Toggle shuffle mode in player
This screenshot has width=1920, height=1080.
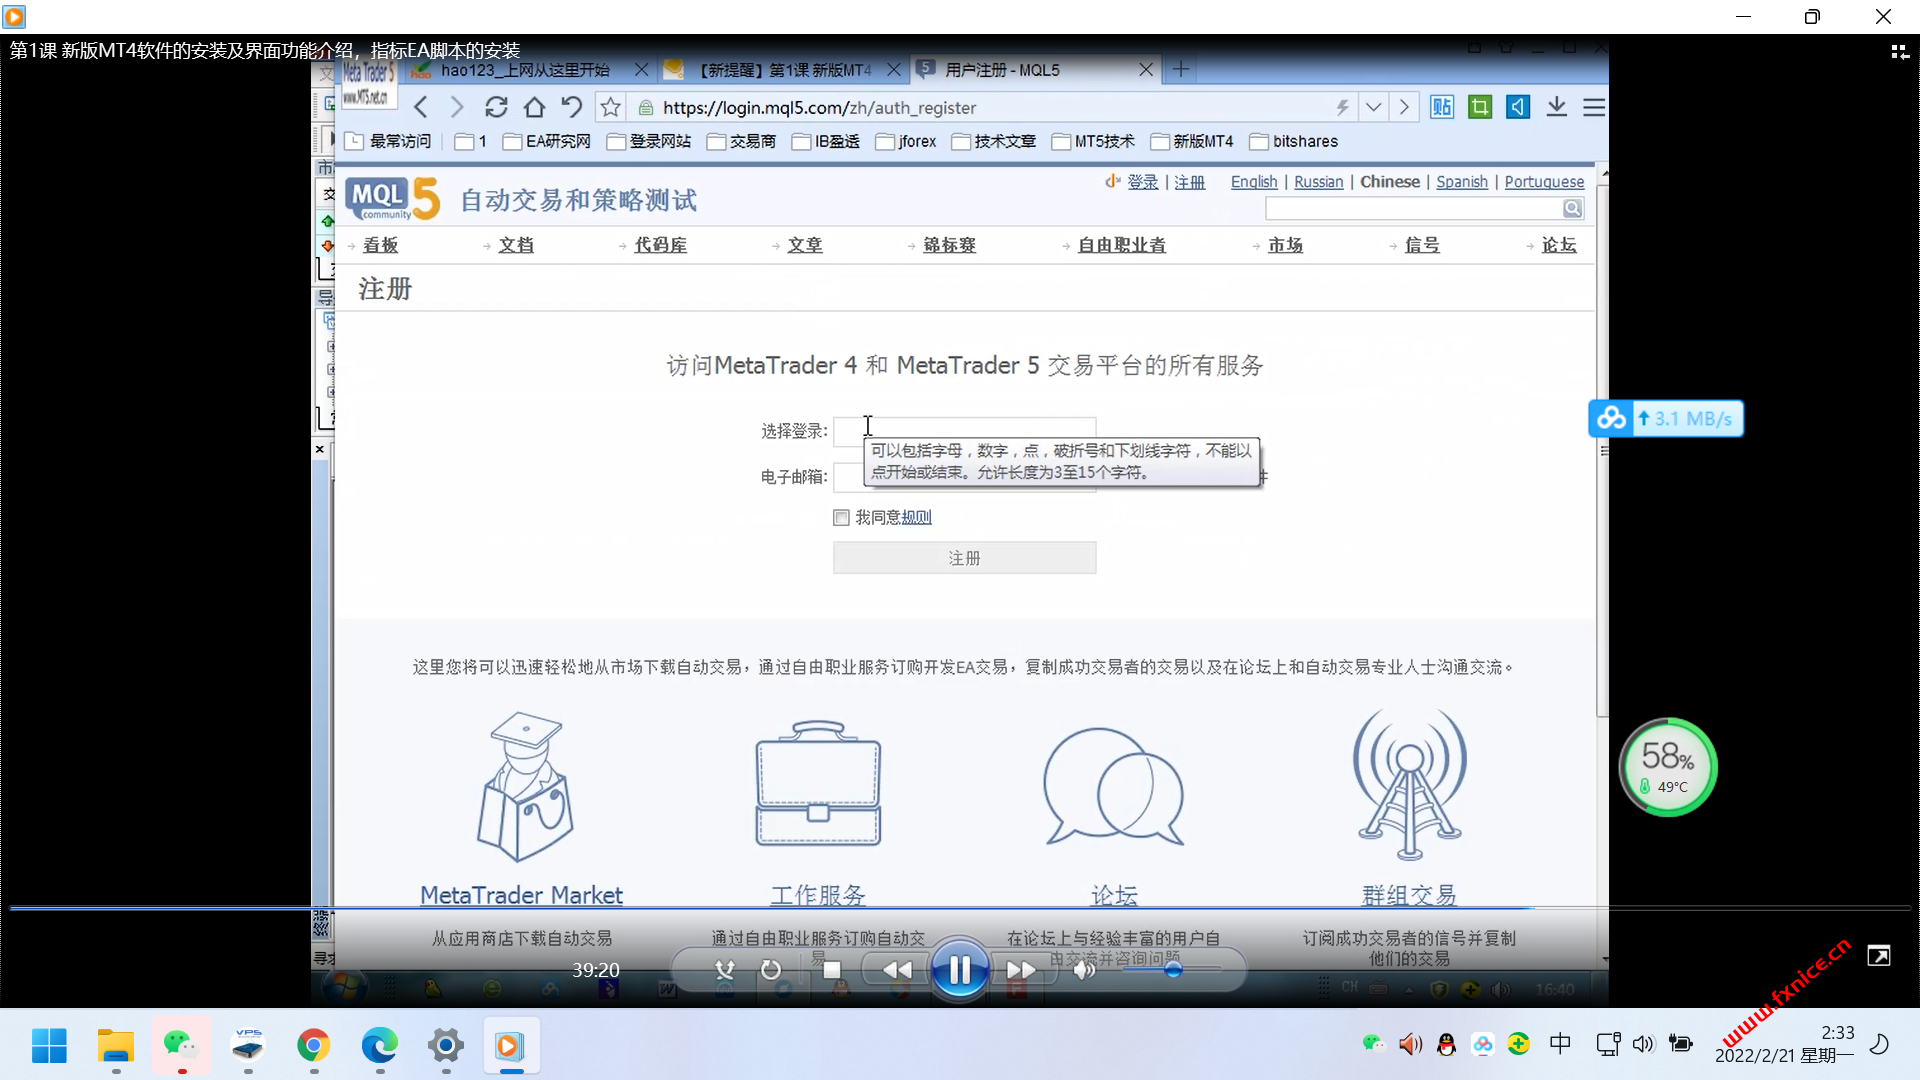[x=725, y=969]
